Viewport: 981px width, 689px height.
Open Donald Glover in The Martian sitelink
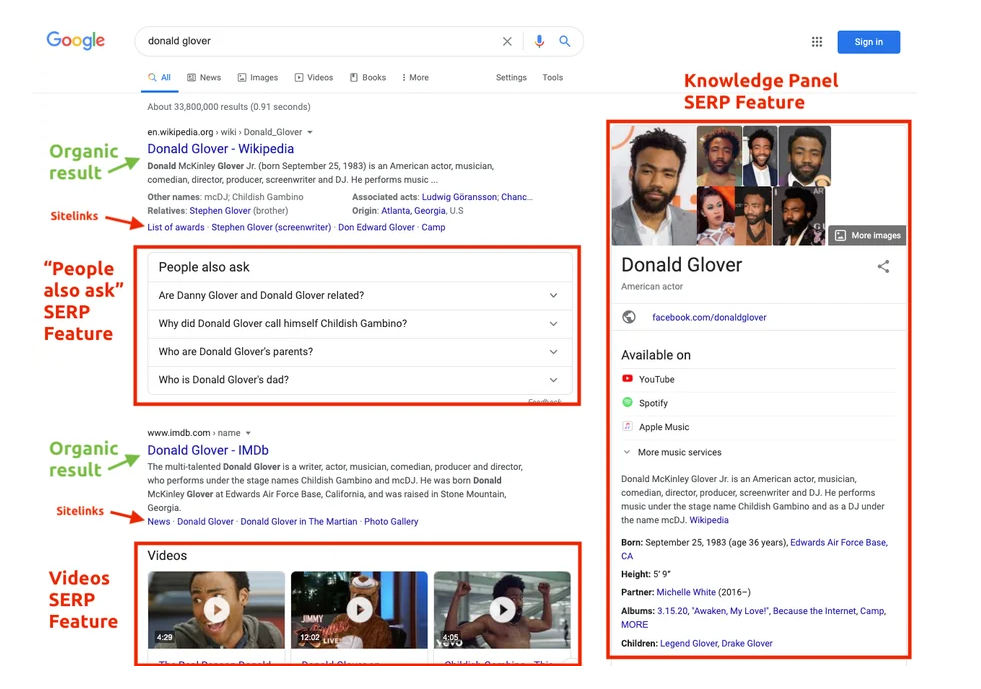298,521
